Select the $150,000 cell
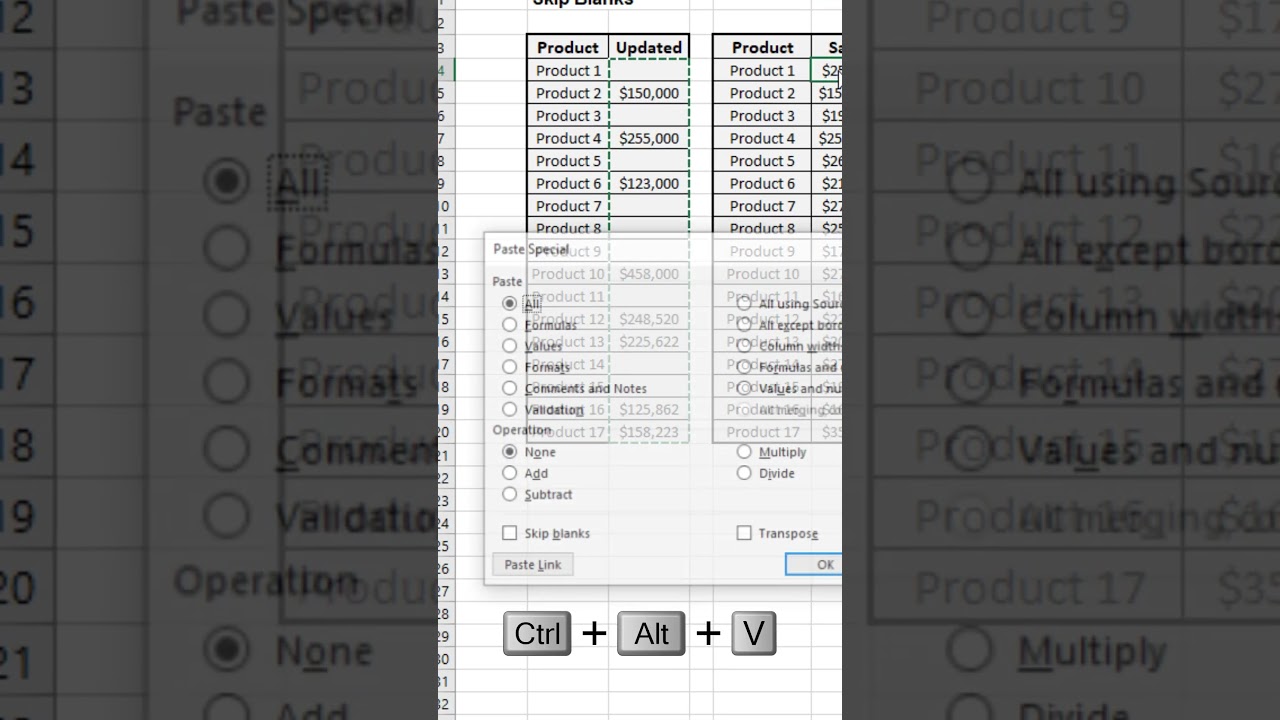 (x=649, y=93)
